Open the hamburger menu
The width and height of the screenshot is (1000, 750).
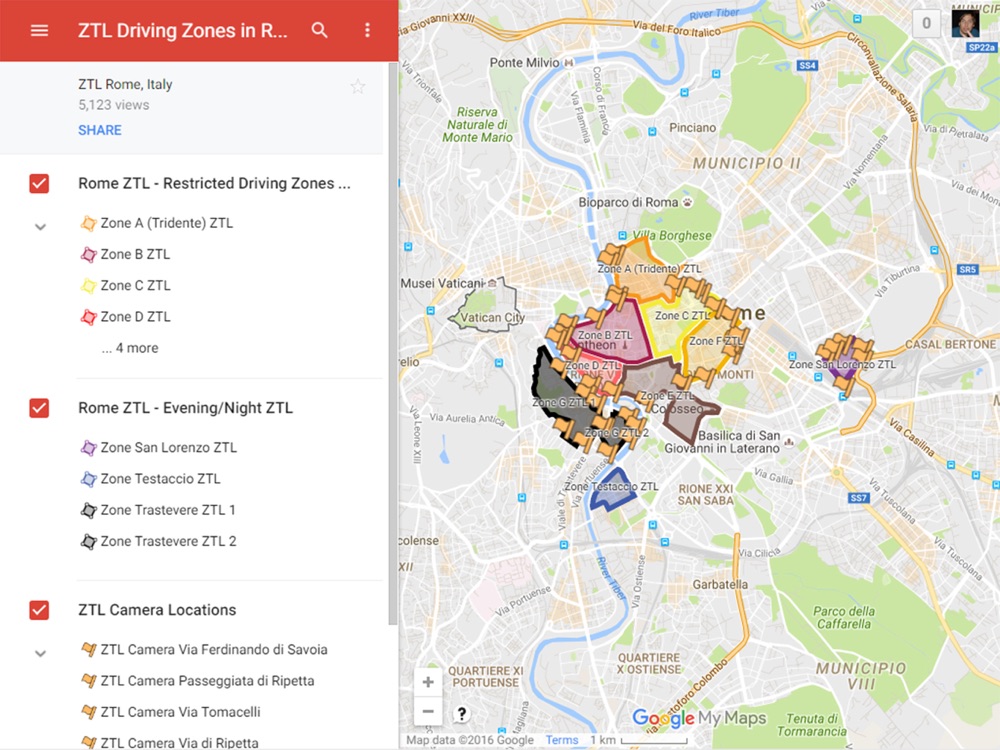[x=40, y=30]
